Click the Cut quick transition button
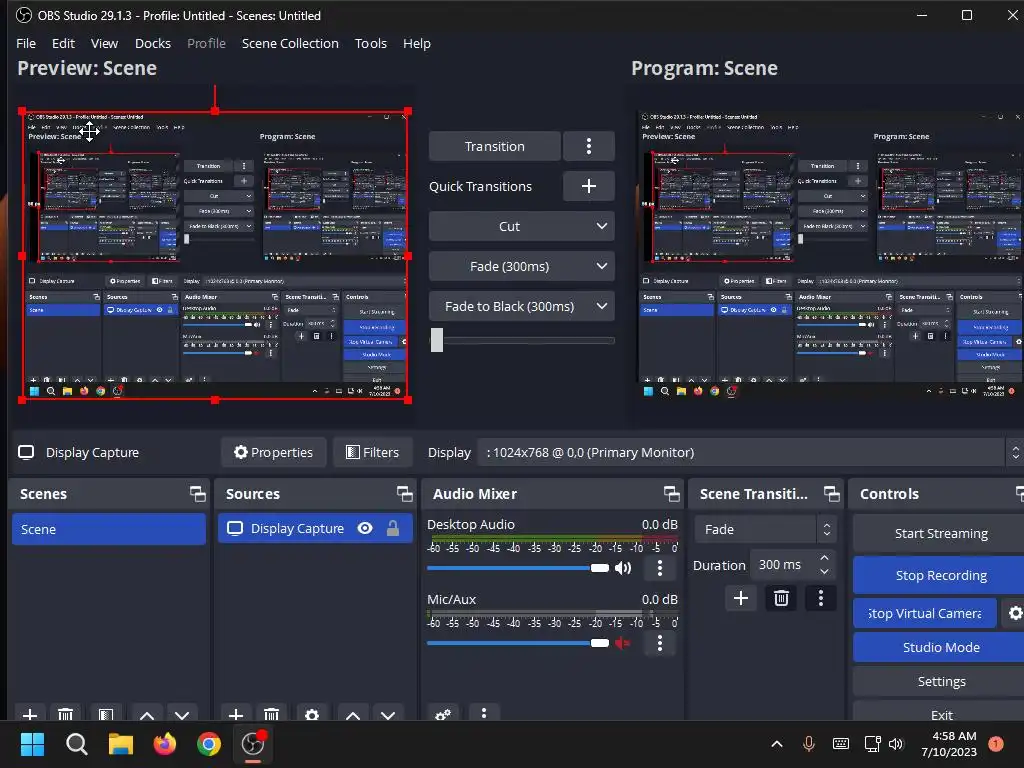Image resolution: width=1024 pixels, height=768 pixels. 509,226
